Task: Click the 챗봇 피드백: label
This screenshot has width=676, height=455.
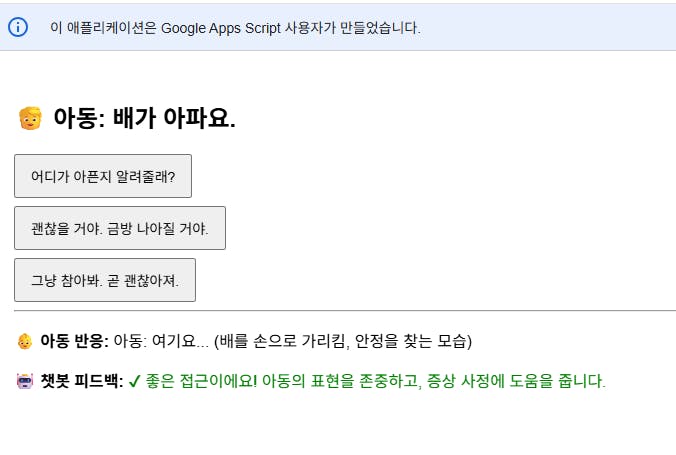Action: coord(82,381)
